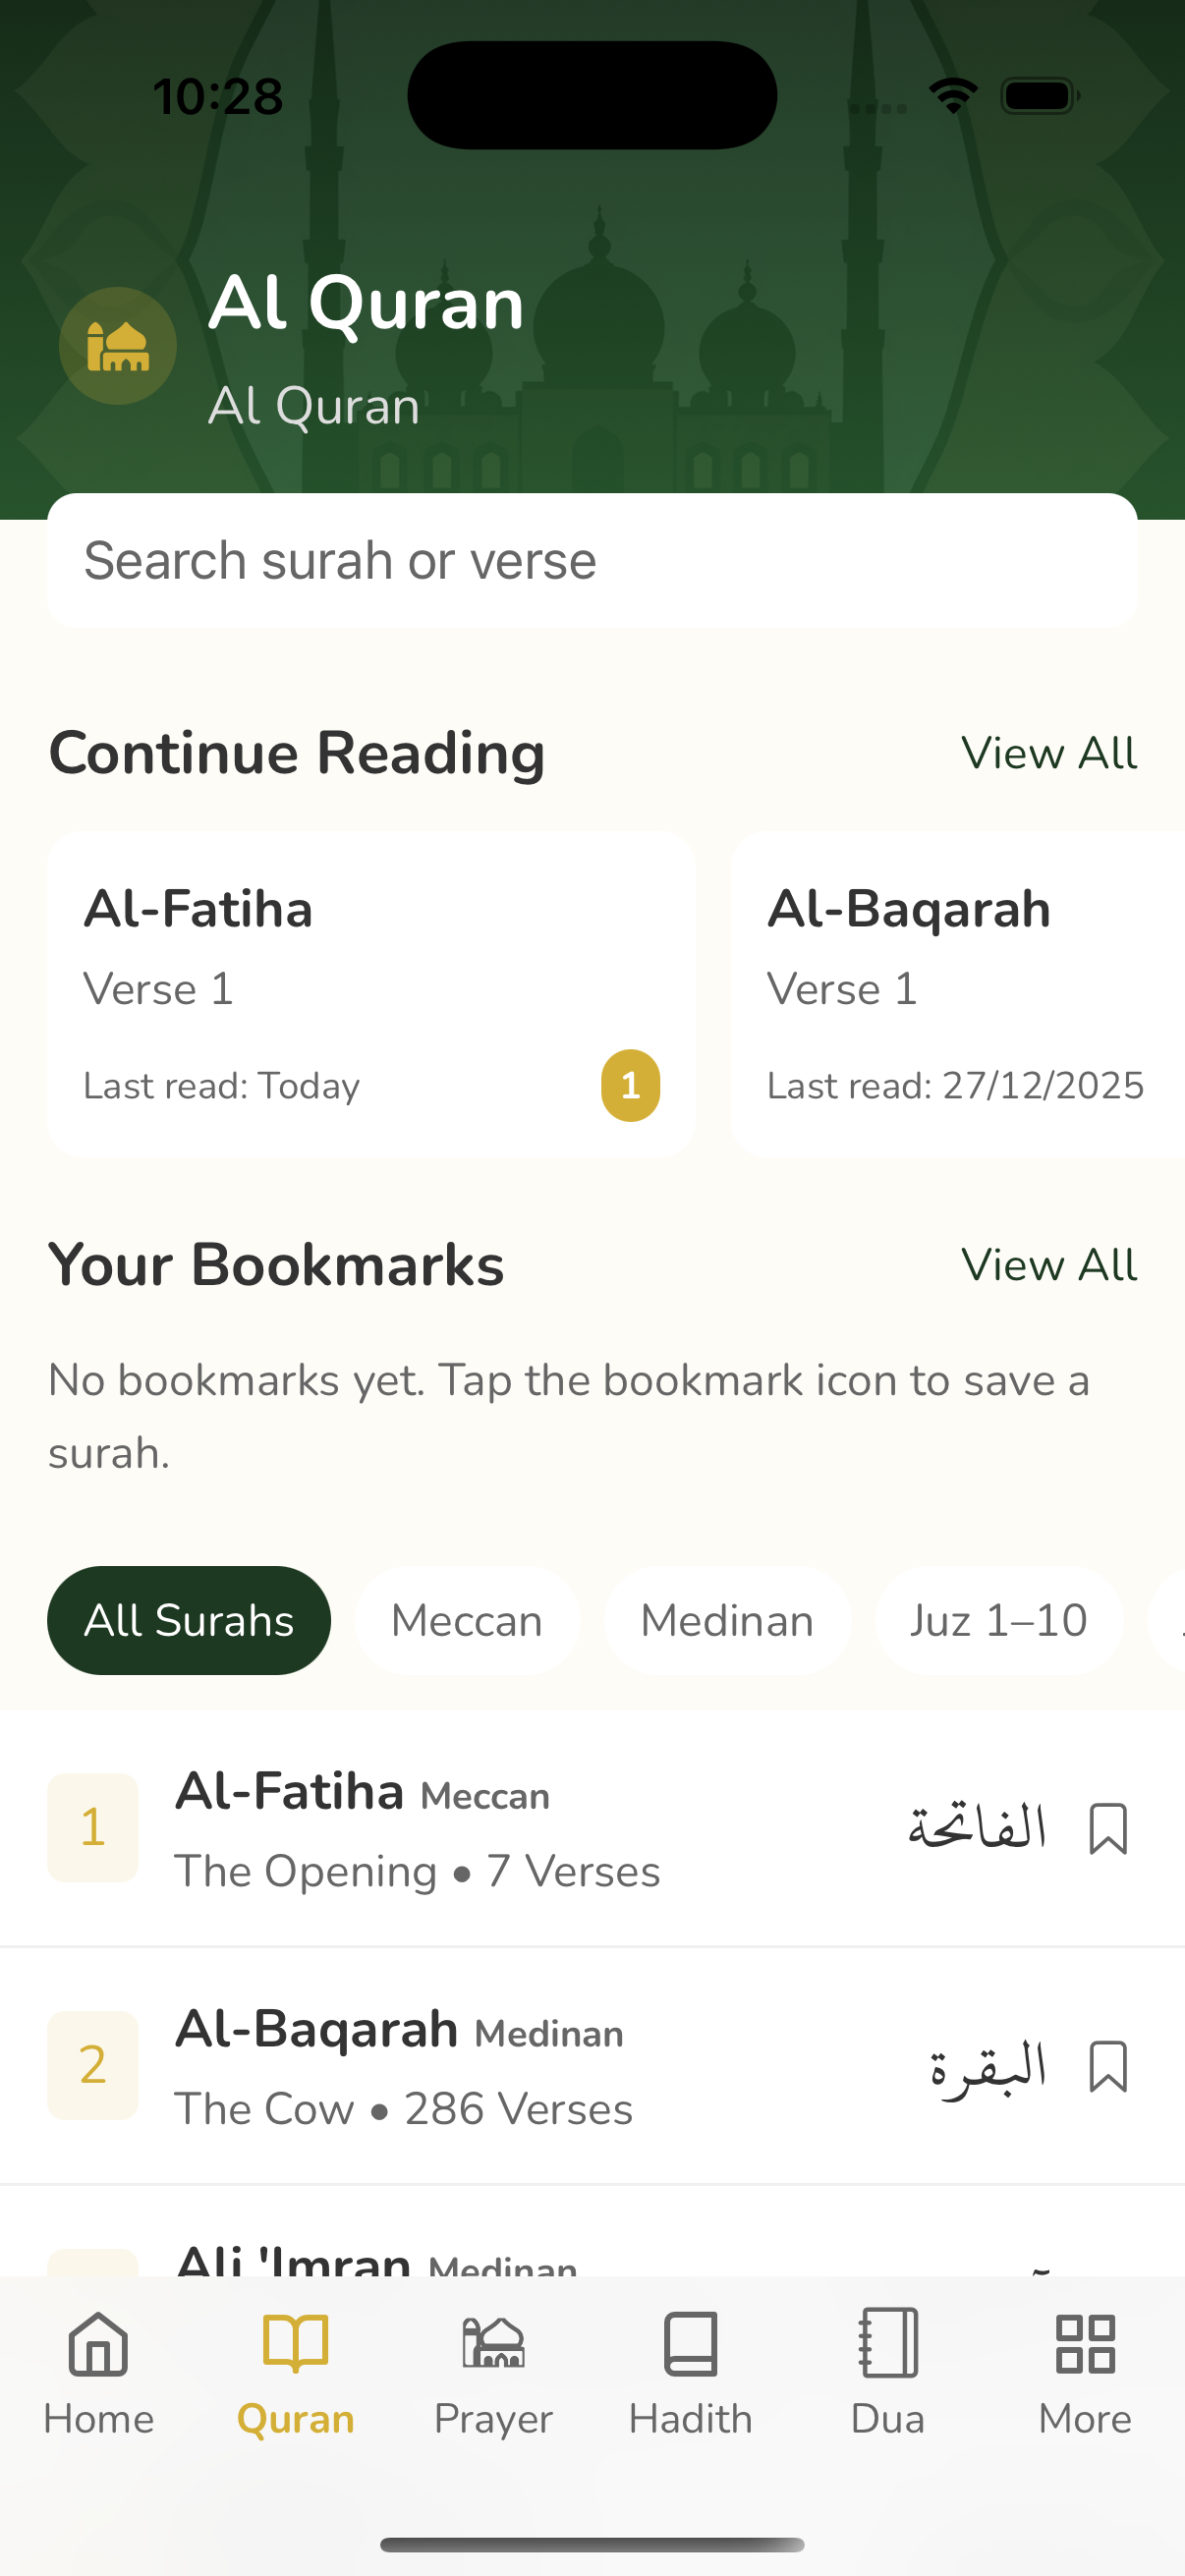The height and width of the screenshot is (2576, 1185).
Task: Tap the Search surah or verse field
Action: click(x=592, y=561)
